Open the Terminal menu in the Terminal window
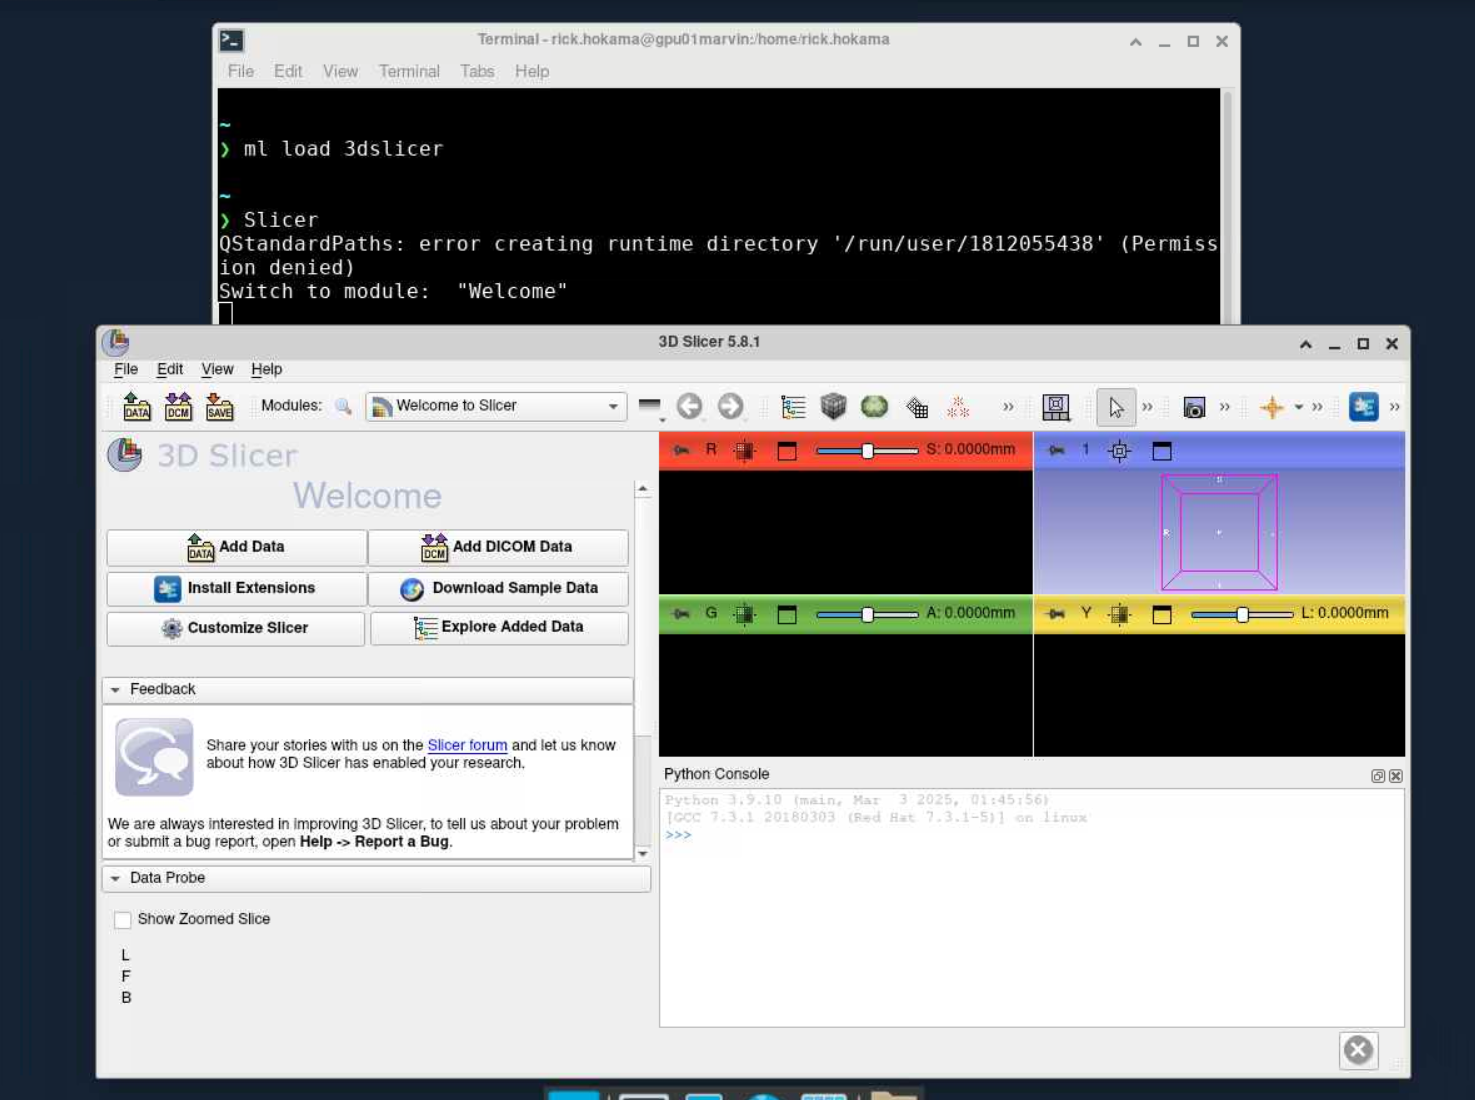 (x=409, y=71)
